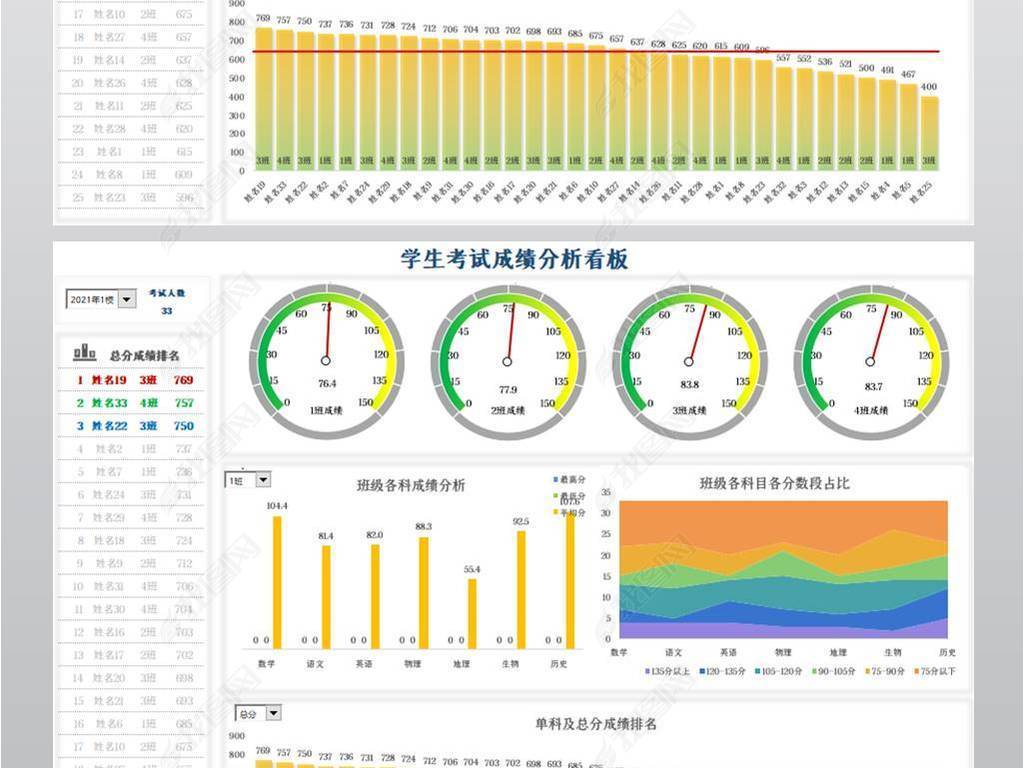
Task: Select first-place row 姓名19 in ranking
Action: [131, 380]
